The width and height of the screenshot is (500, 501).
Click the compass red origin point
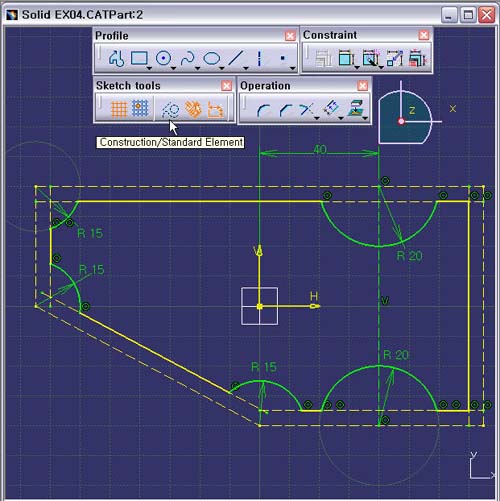[x=401, y=121]
